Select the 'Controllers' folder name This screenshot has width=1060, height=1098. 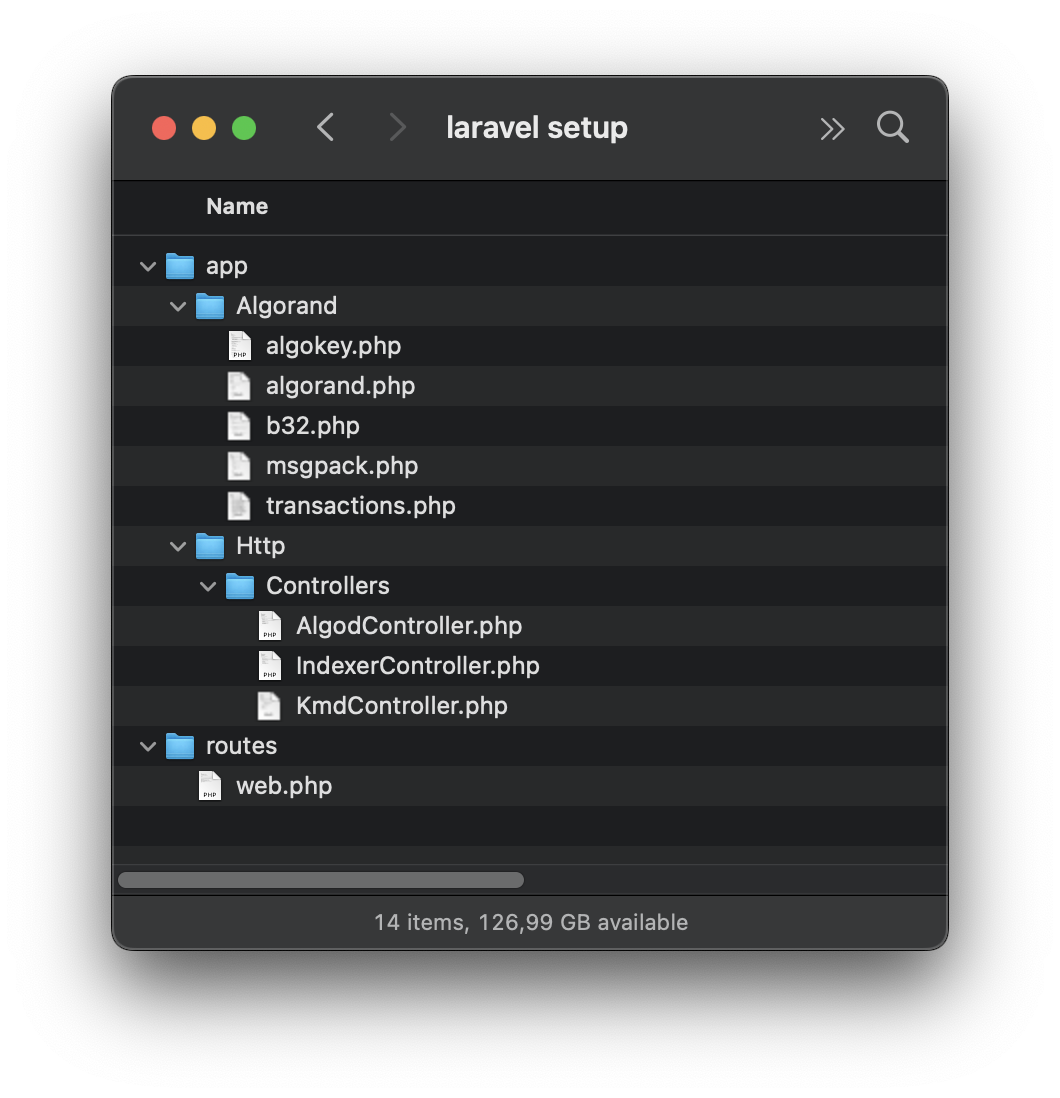[328, 586]
